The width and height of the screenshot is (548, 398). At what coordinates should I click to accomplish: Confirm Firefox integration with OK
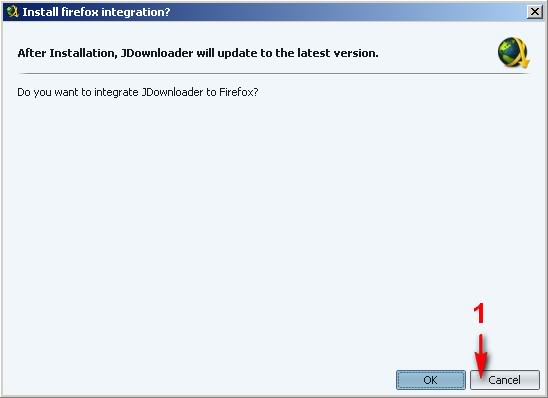coord(431,380)
